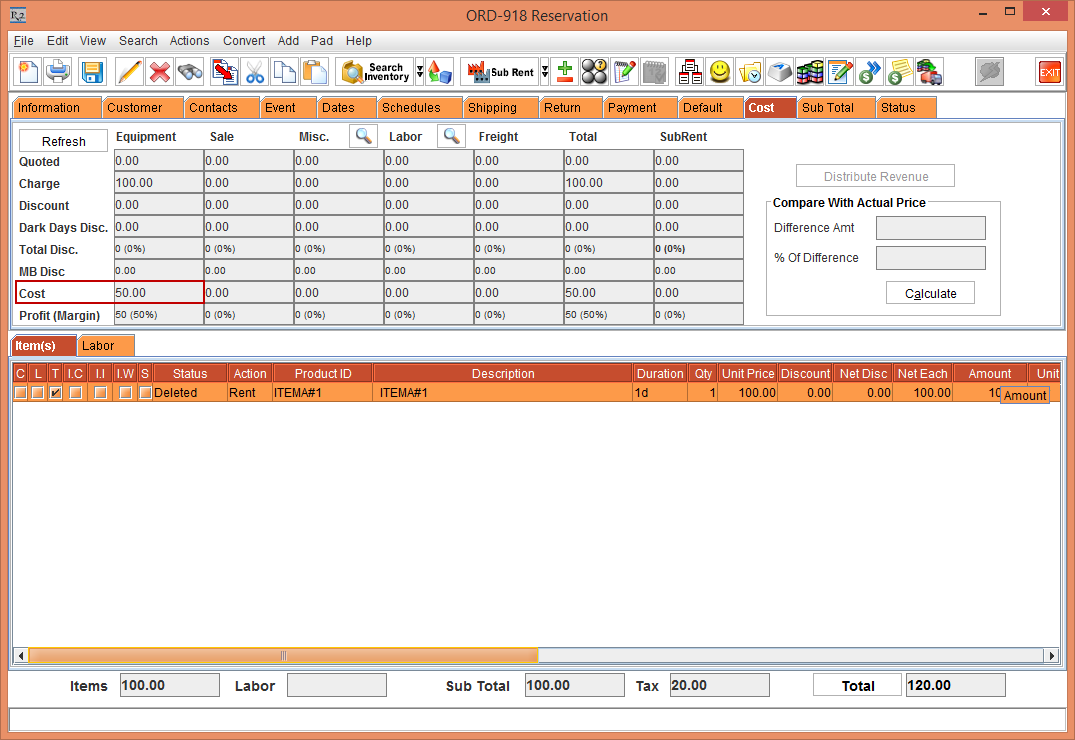This screenshot has width=1075, height=740.
Task: Click the red X delete icon
Action: pyautogui.click(x=160, y=72)
